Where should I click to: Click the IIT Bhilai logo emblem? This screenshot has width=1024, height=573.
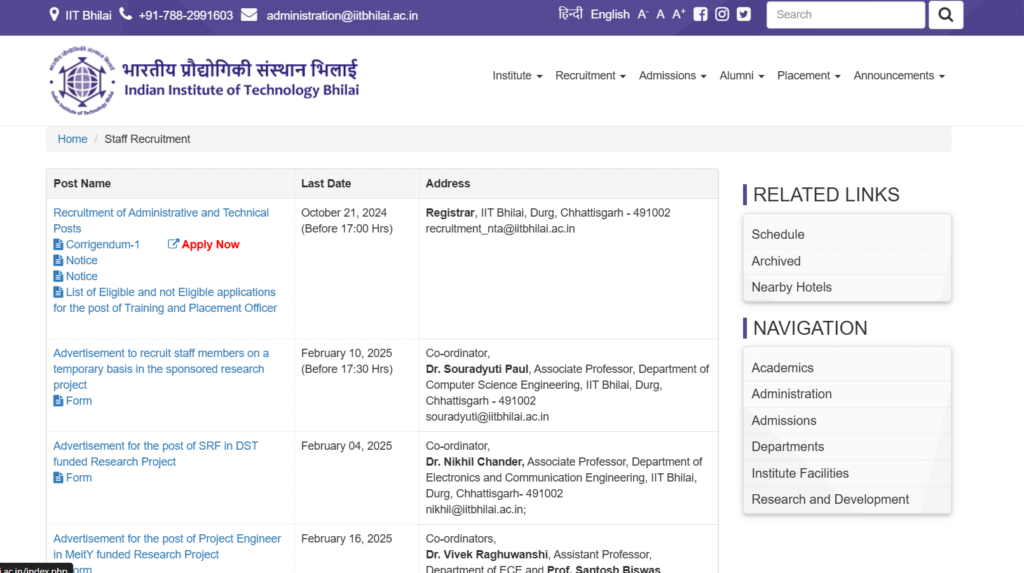82,81
